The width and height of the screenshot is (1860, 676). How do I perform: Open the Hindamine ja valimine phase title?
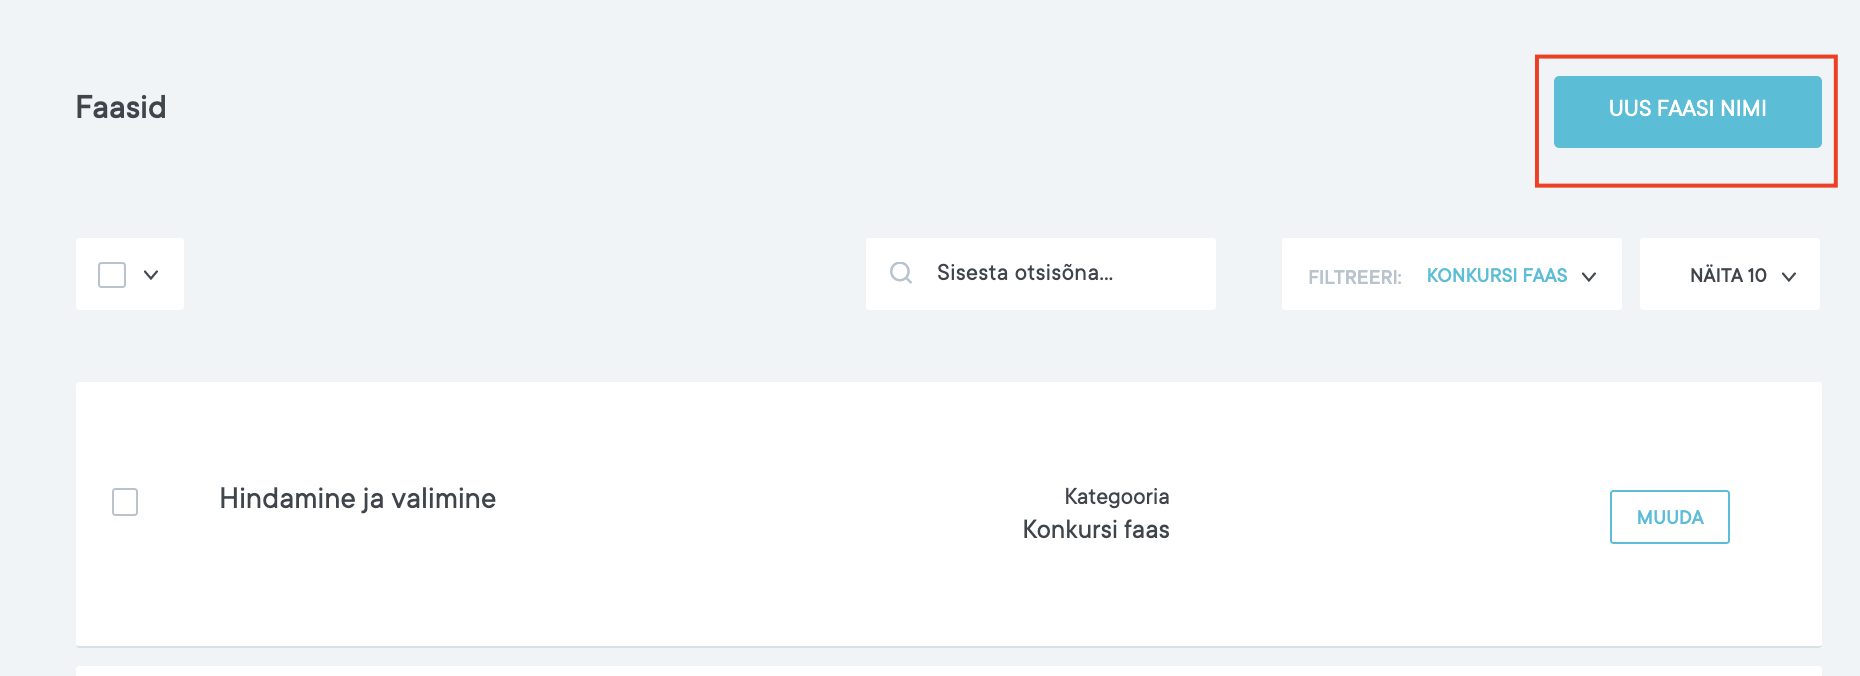(x=357, y=498)
